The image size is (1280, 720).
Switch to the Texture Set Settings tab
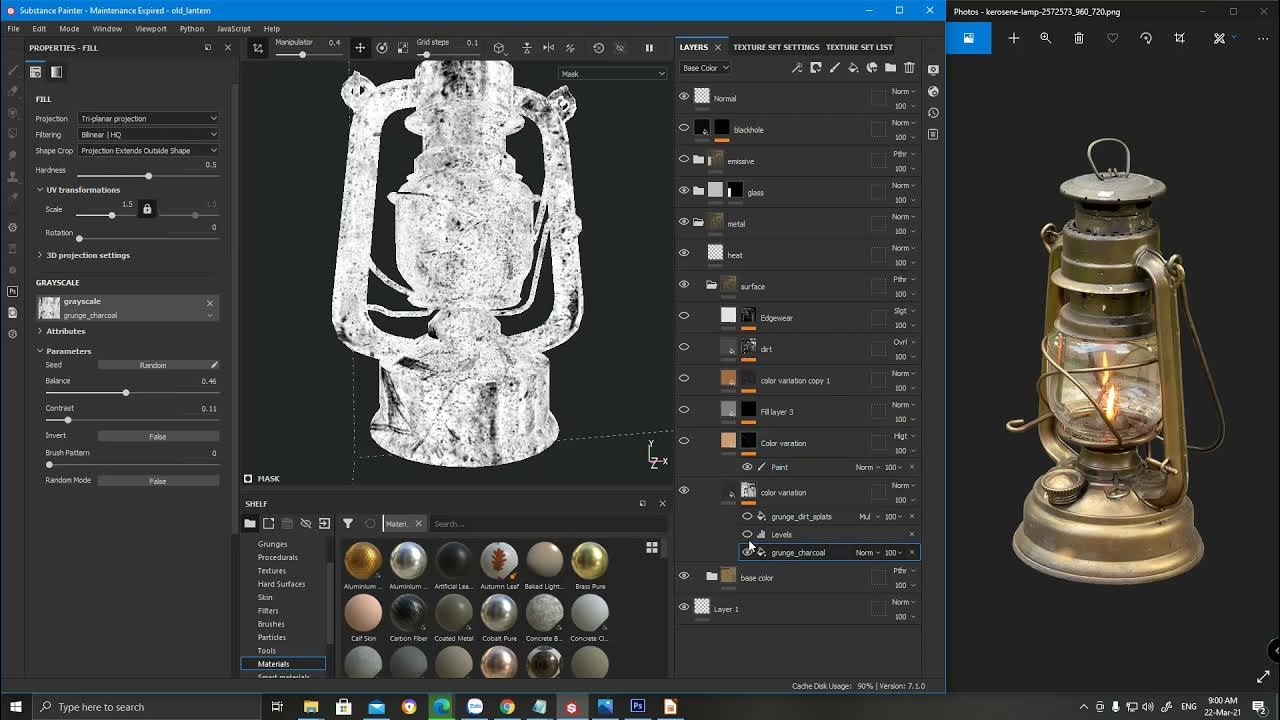[776, 47]
